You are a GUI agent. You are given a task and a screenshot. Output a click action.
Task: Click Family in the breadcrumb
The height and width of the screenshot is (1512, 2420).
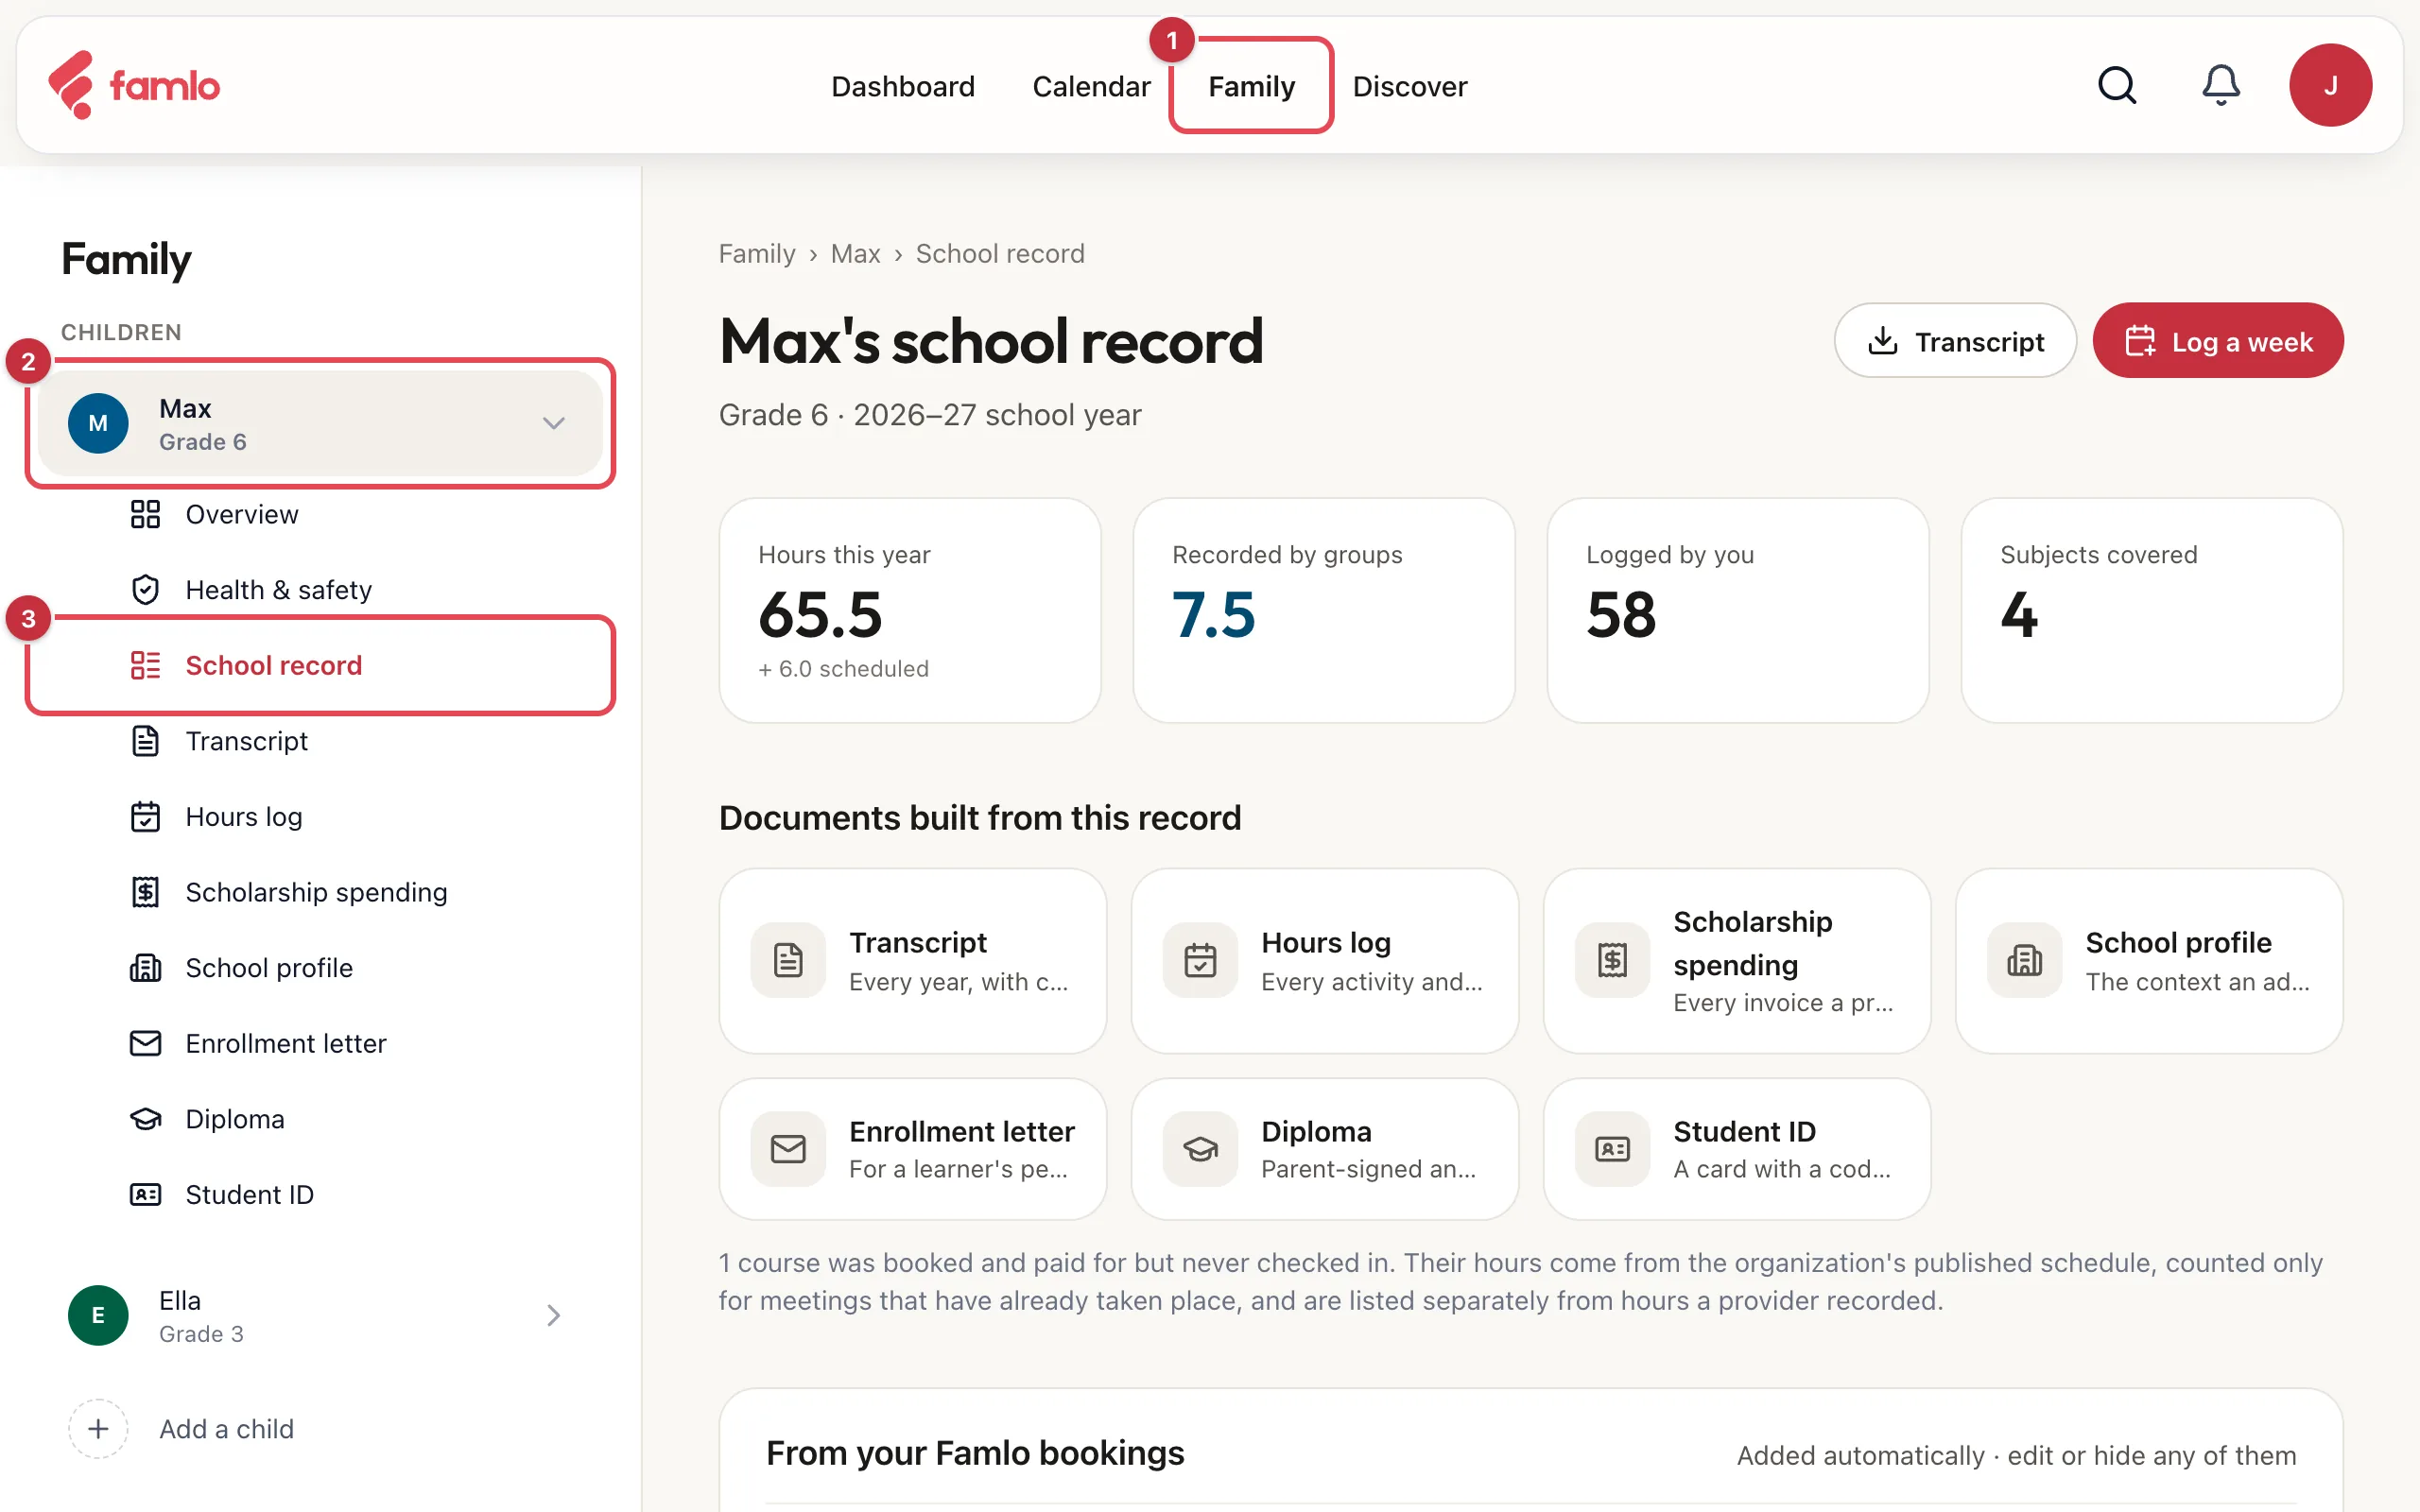pyautogui.click(x=757, y=254)
